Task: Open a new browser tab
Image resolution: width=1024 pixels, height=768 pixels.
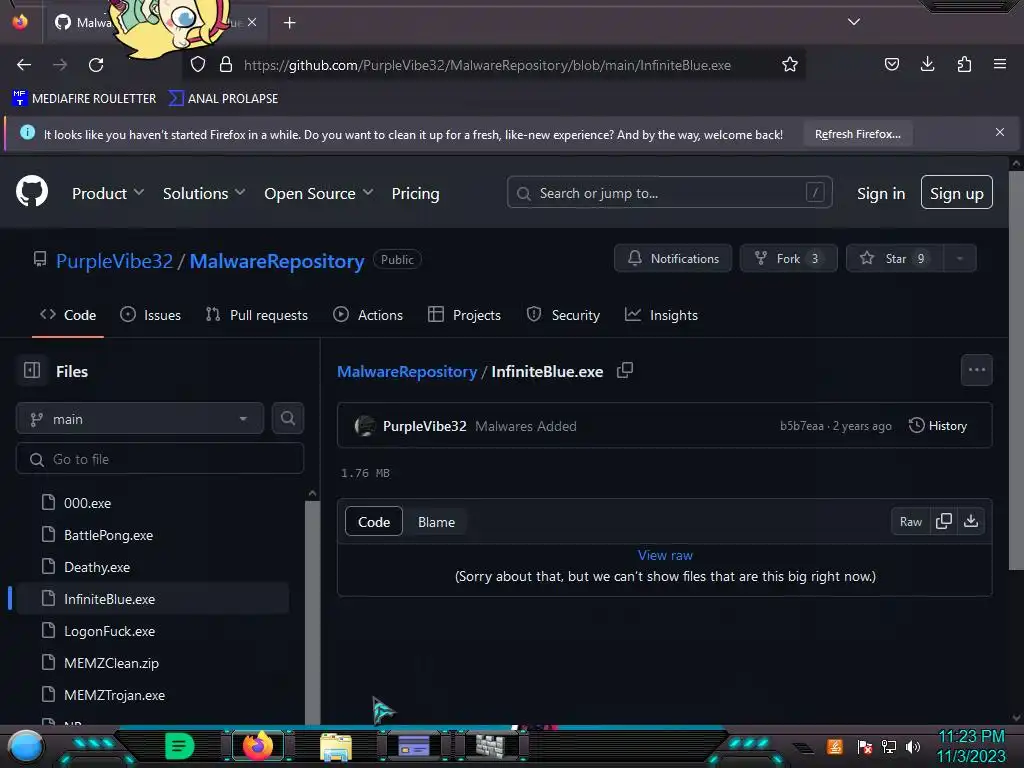Action: click(x=289, y=23)
